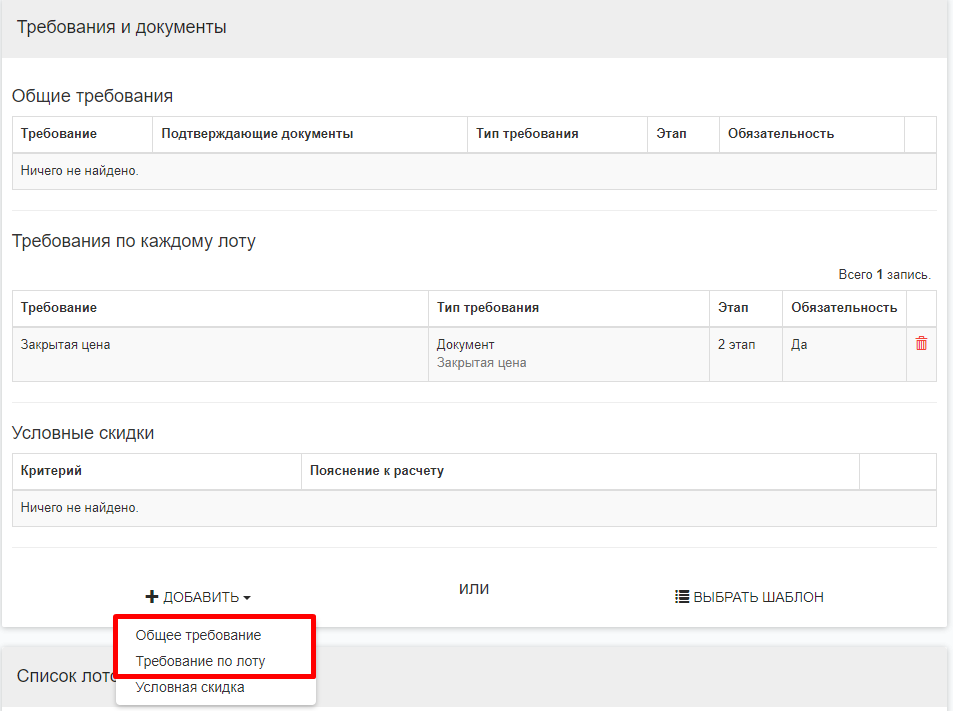Click the Пояснение к расчету column header
The width and height of the screenshot is (953, 711).
[x=377, y=471]
